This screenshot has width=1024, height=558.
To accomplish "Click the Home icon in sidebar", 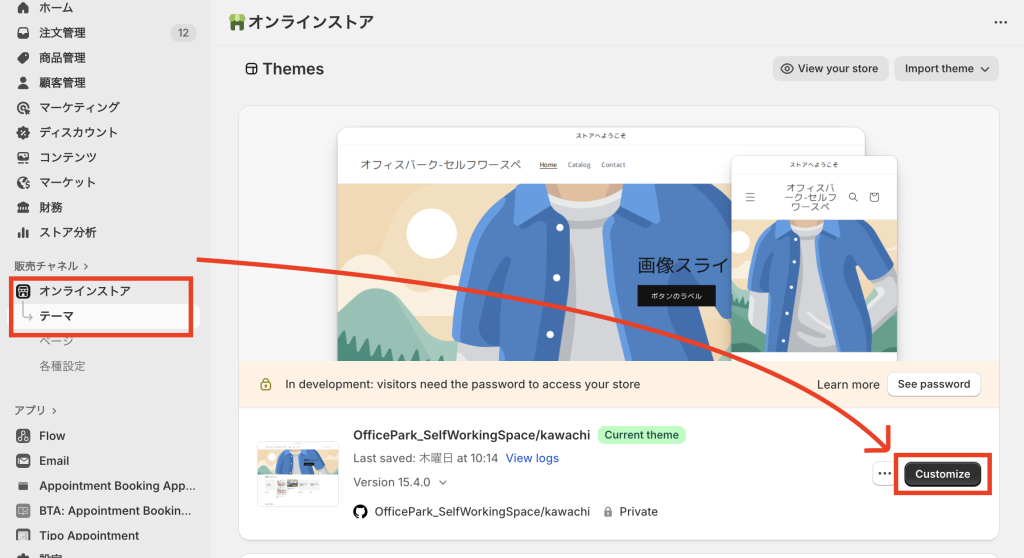I will coord(23,8).
